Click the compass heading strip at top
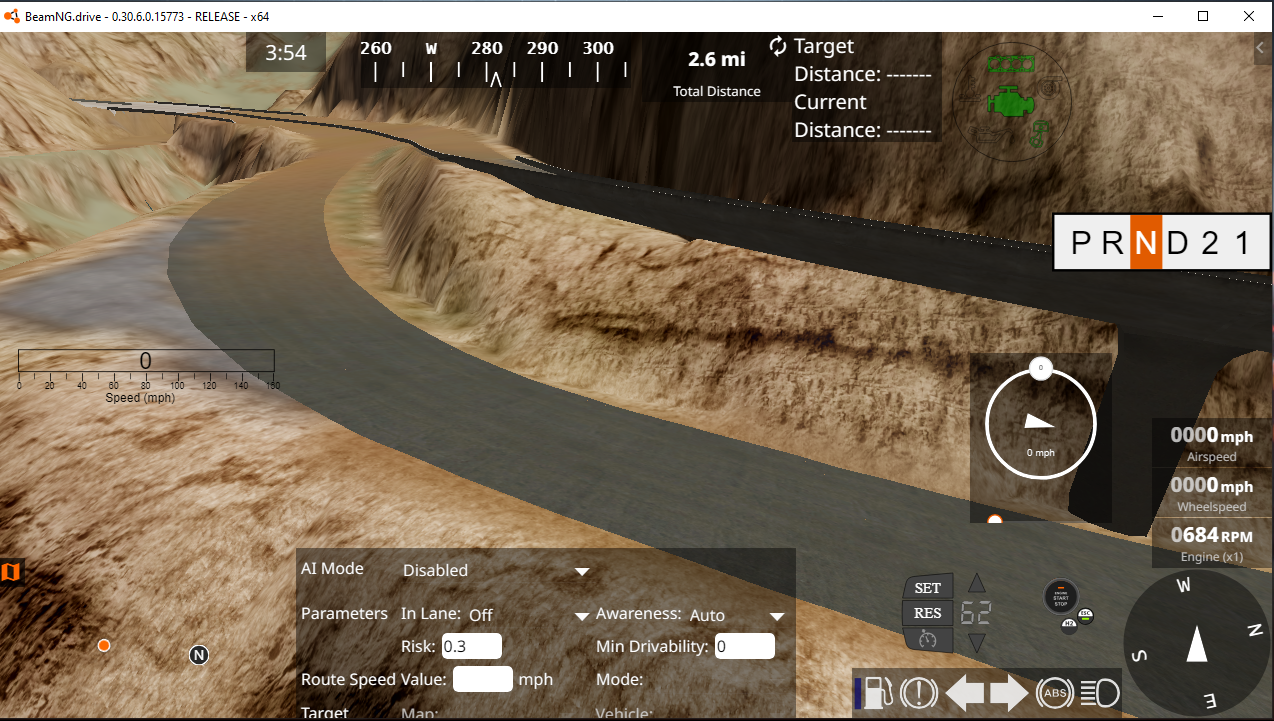 pos(495,61)
